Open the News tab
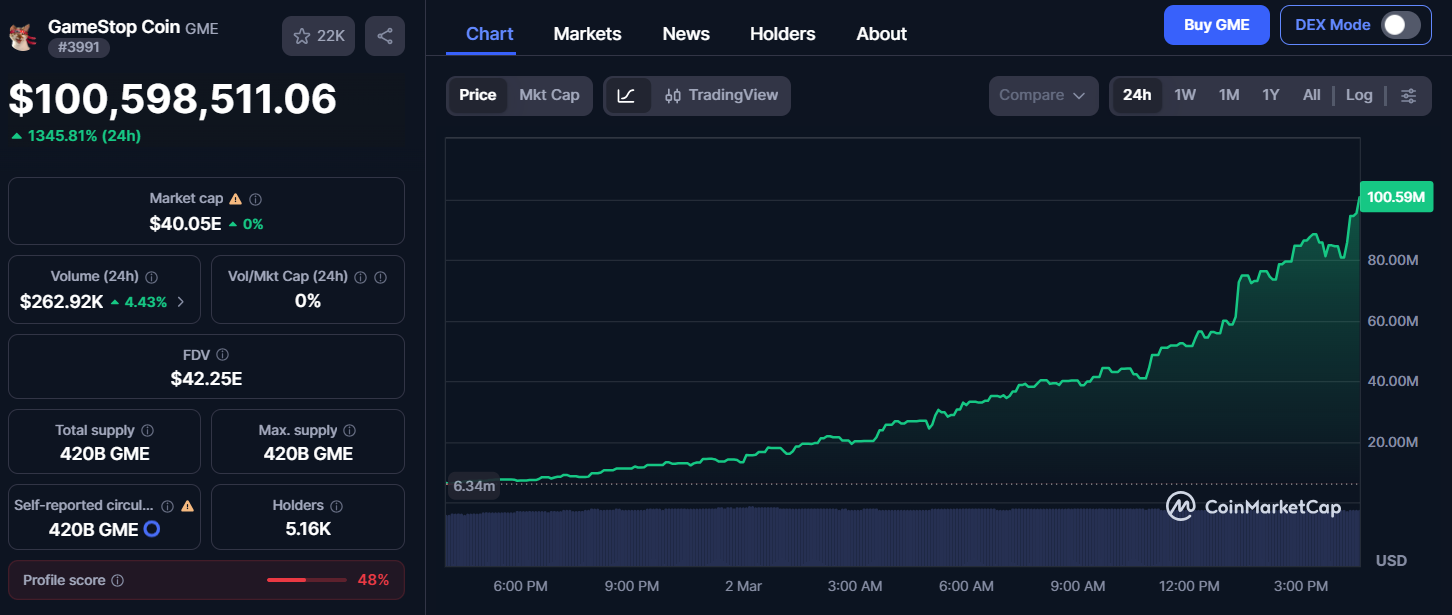 point(686,34)
